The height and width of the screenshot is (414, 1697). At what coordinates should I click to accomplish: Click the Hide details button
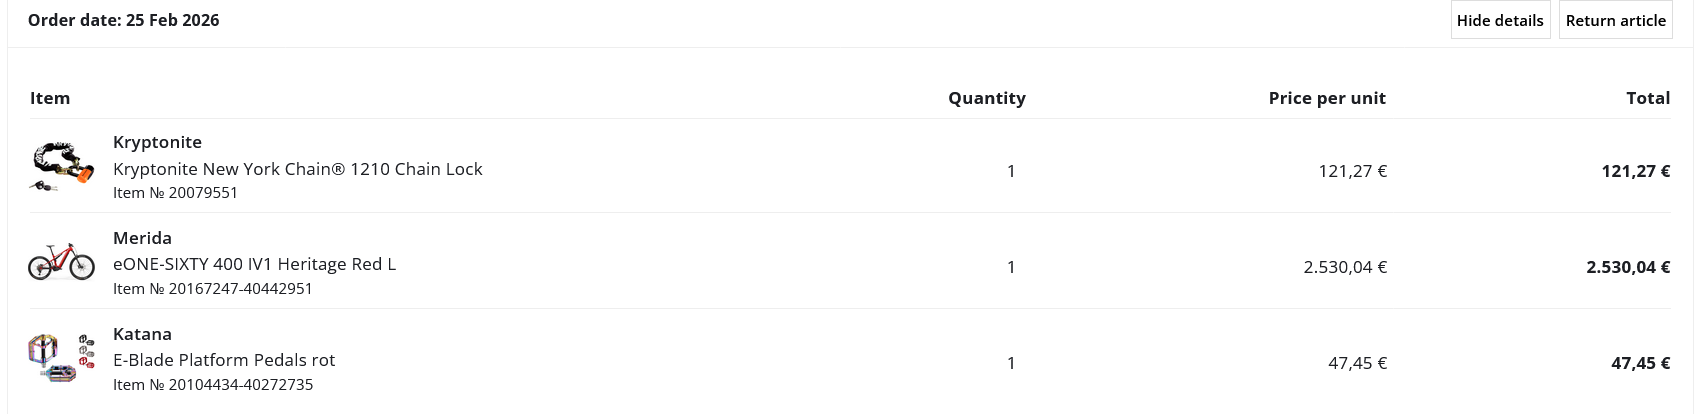tap(1499, 20)
